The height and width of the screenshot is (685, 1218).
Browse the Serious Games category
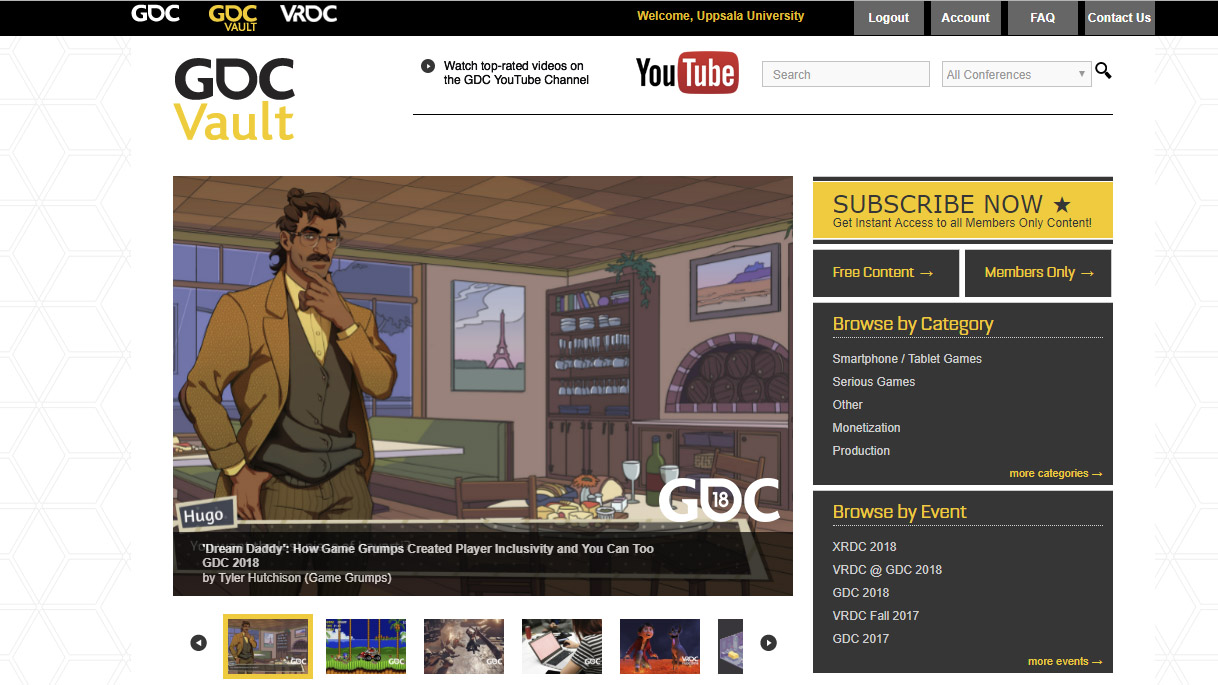[874, 382]
